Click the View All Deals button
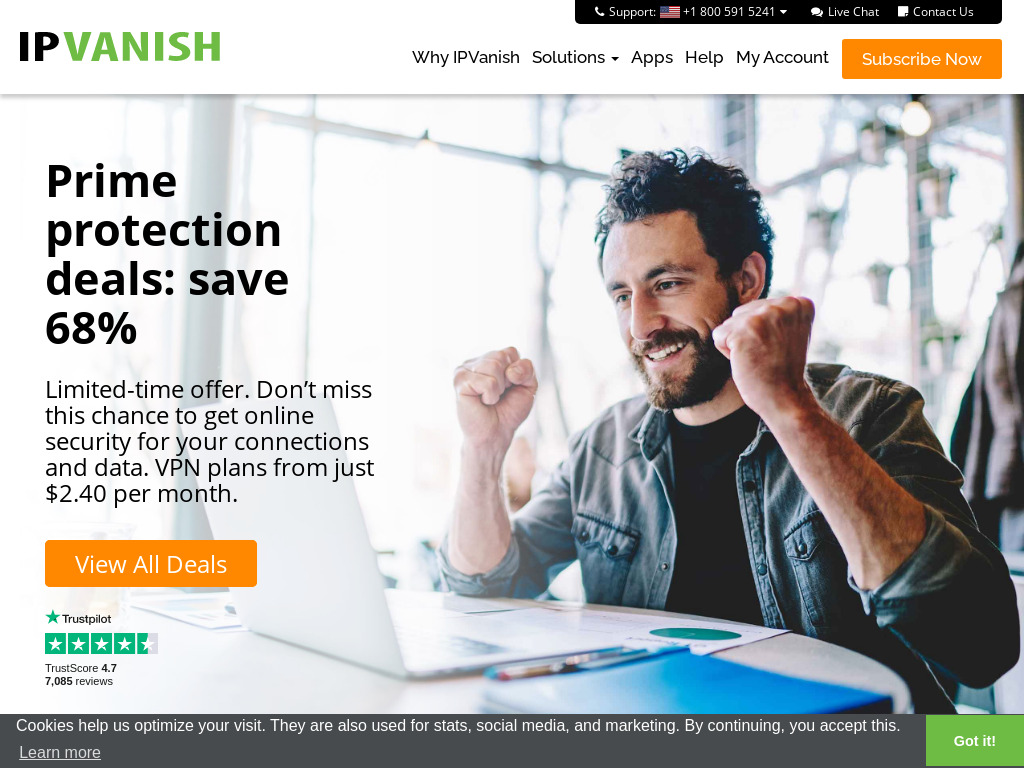The width and height of the screenshot is (1024, 768). coord(151,564)
